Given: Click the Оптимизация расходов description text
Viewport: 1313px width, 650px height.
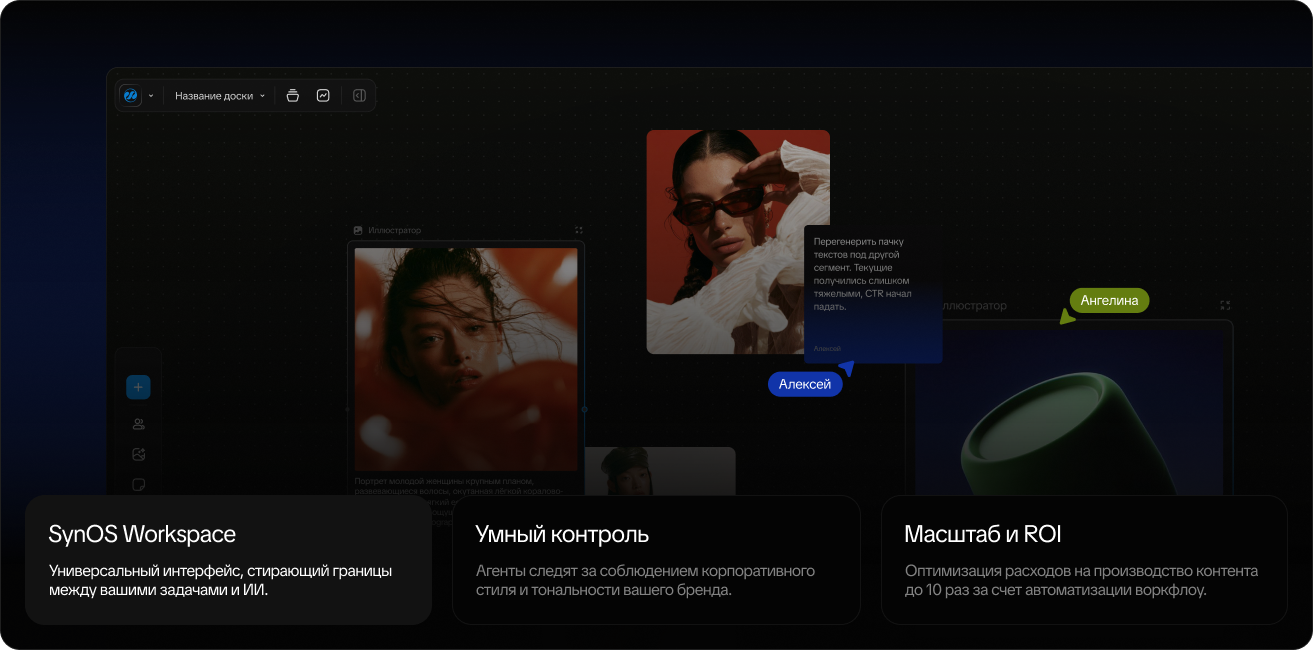Looking at the screenshot, I should coord(1081,580).
